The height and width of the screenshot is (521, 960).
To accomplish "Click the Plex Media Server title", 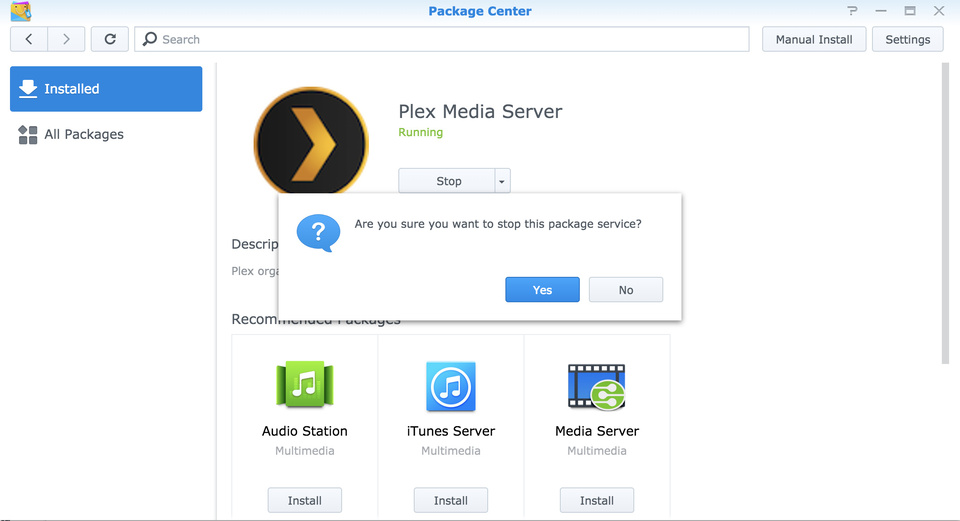I will pyautogui.click(x=480, y=111).
